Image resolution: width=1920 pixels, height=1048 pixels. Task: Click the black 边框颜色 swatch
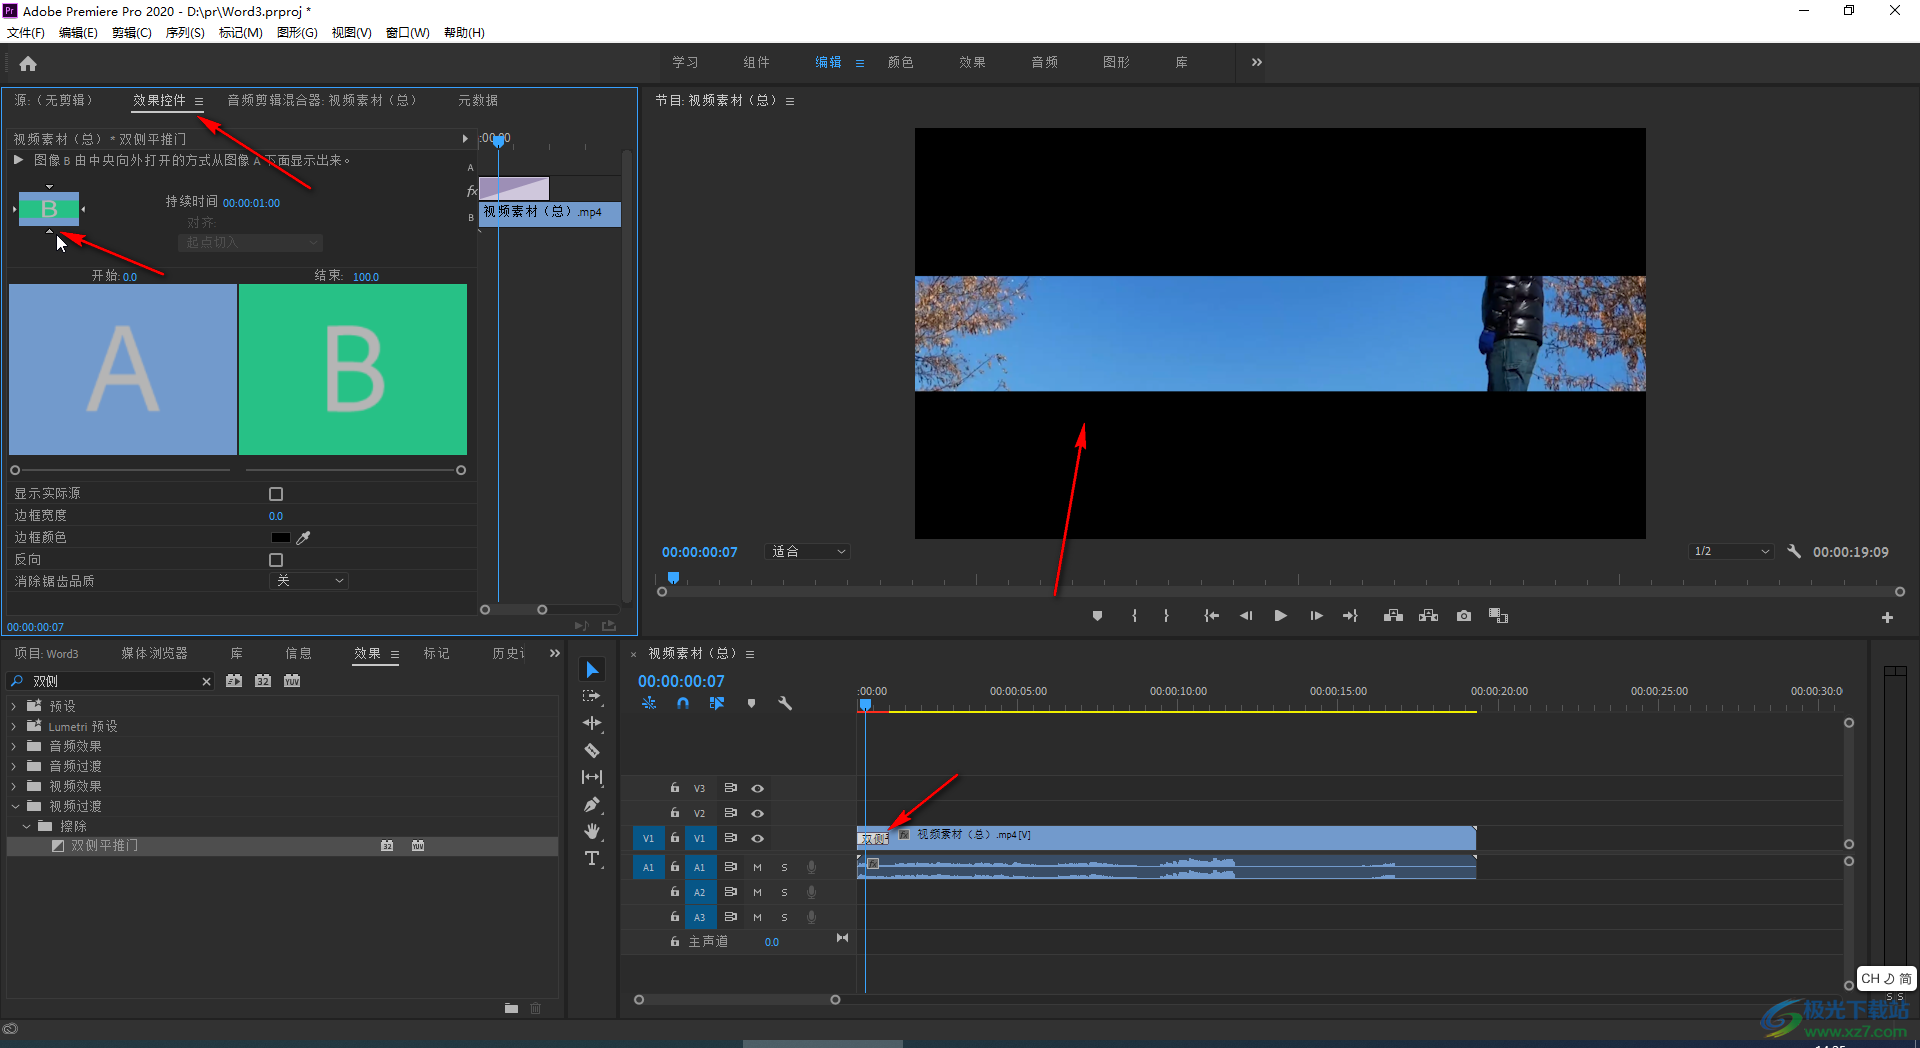point(280,538)
